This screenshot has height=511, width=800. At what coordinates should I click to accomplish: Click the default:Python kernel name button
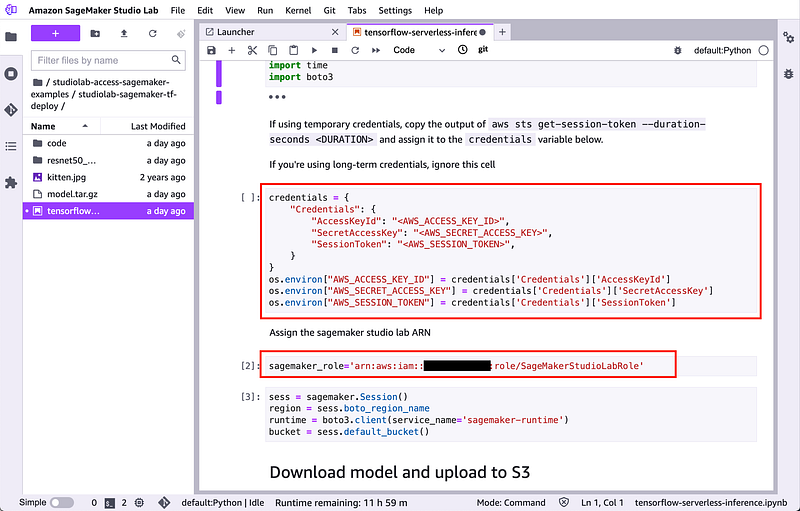(x=722, y=50)
